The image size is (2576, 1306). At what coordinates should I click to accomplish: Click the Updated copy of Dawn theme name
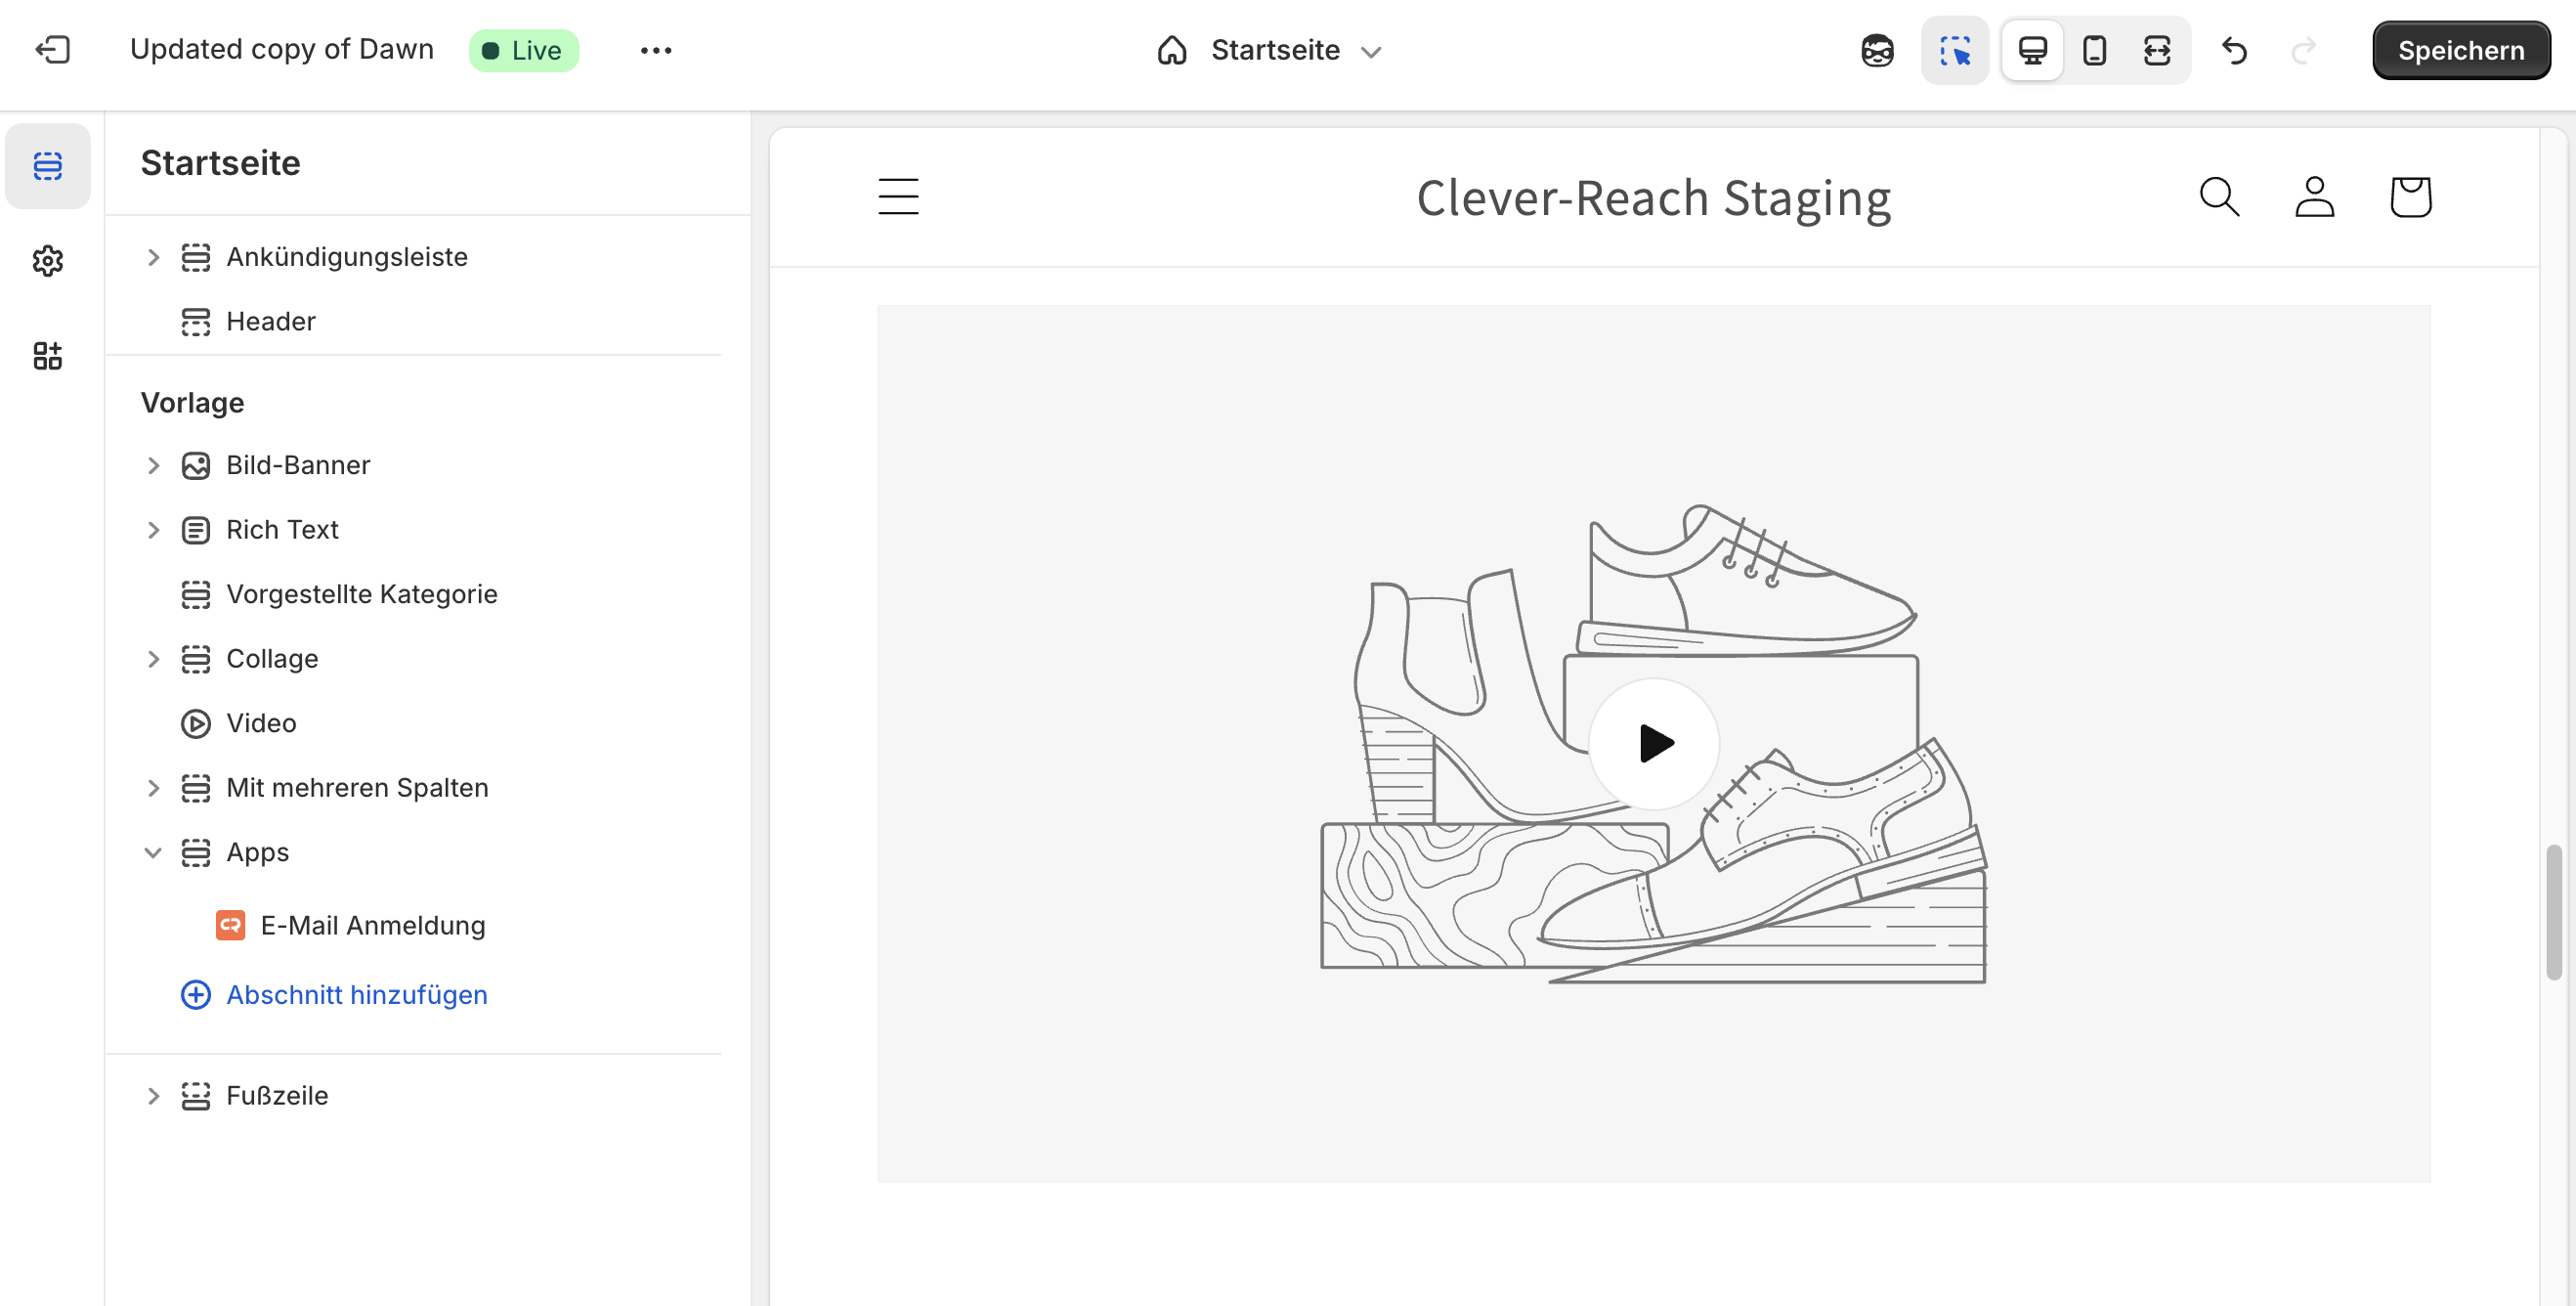tap(282, 49)
